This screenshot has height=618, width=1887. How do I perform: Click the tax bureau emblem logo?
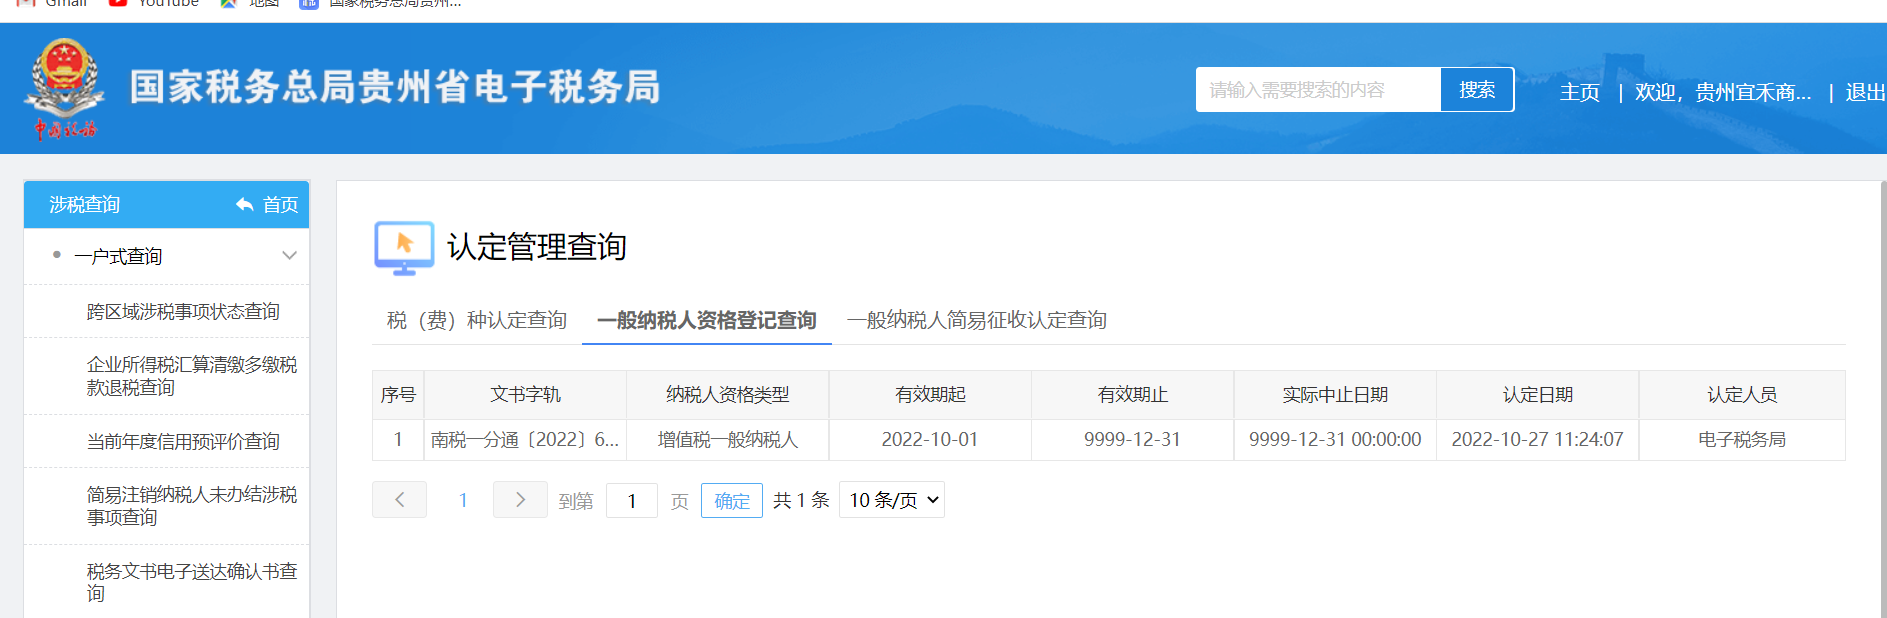point(64,88)
